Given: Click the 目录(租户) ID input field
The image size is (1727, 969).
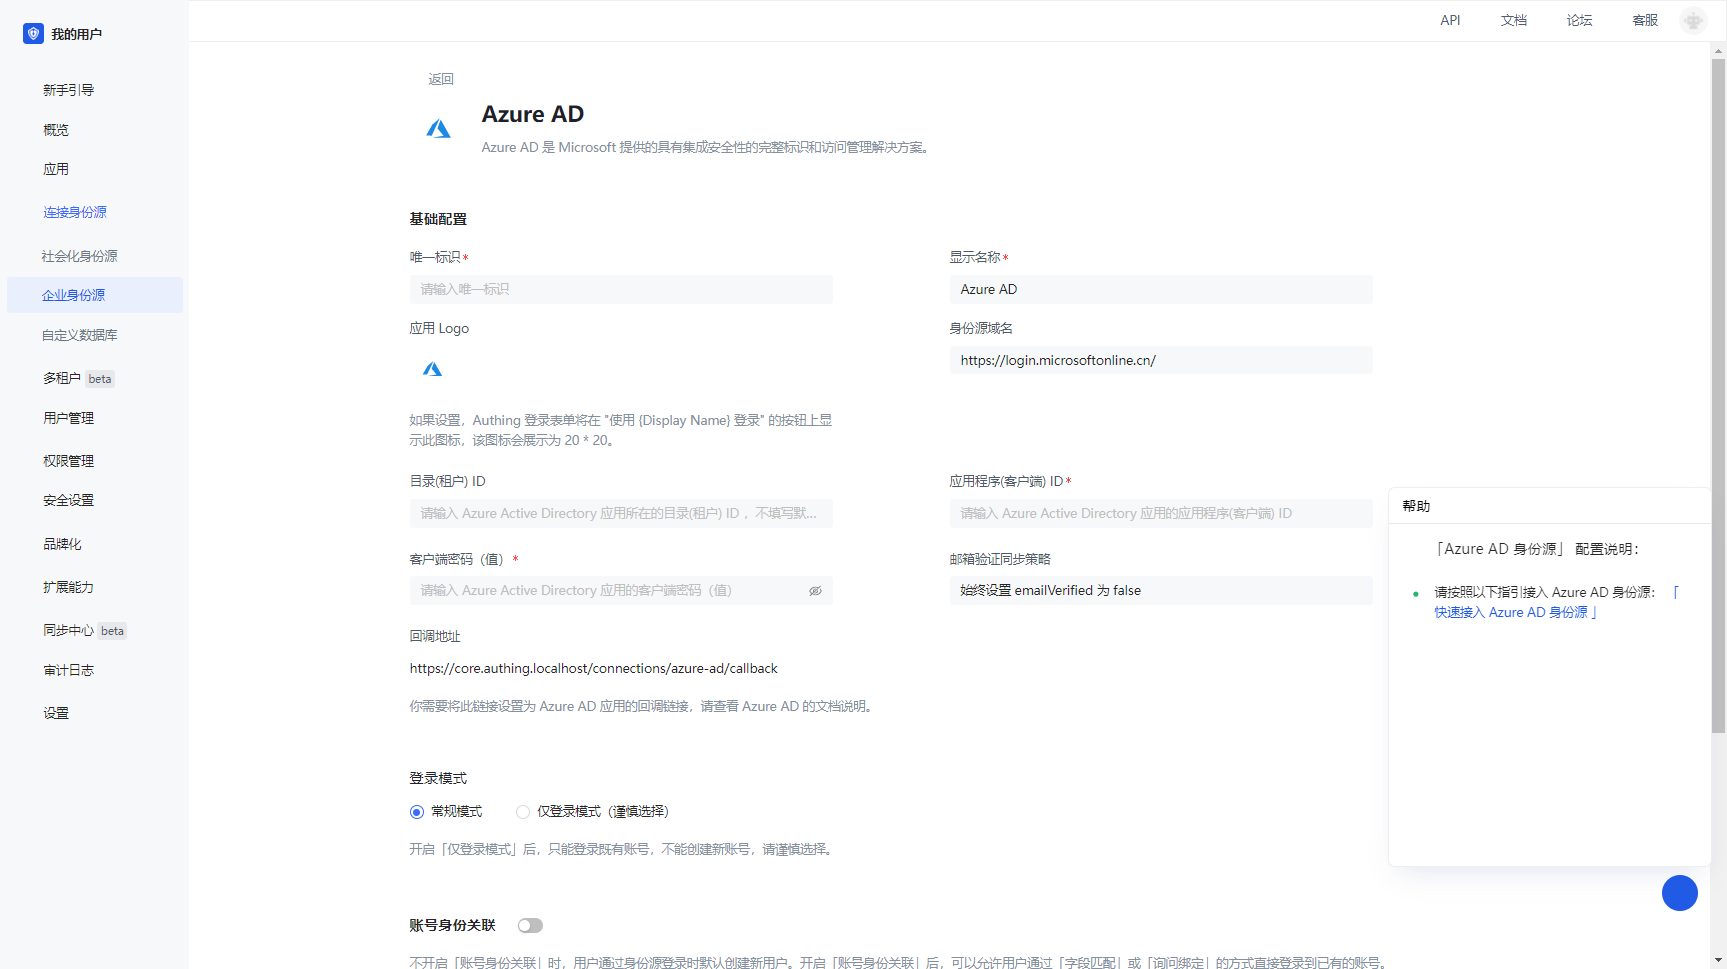Looking at the screenshot, I should (x=620, y=514).
